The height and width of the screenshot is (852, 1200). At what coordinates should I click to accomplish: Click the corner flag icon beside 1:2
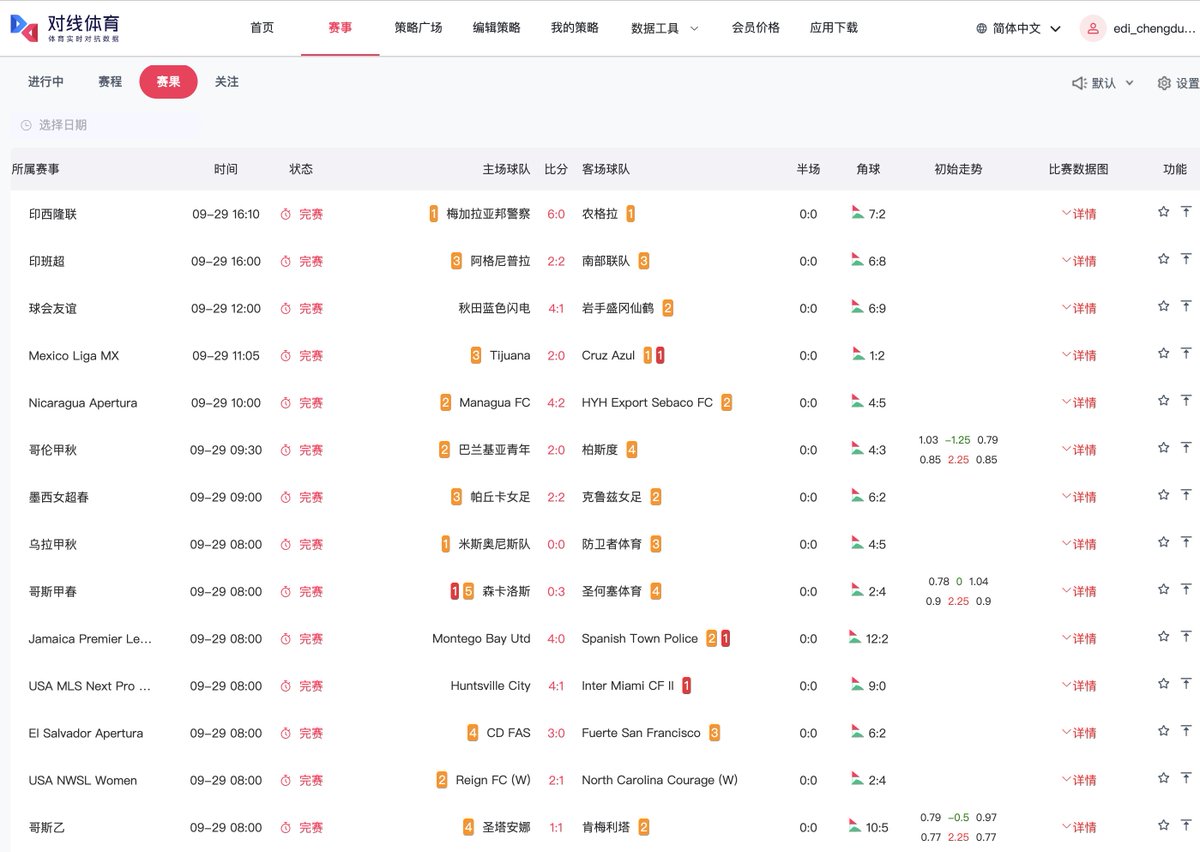pyautogui.click(x=857, y=354)
